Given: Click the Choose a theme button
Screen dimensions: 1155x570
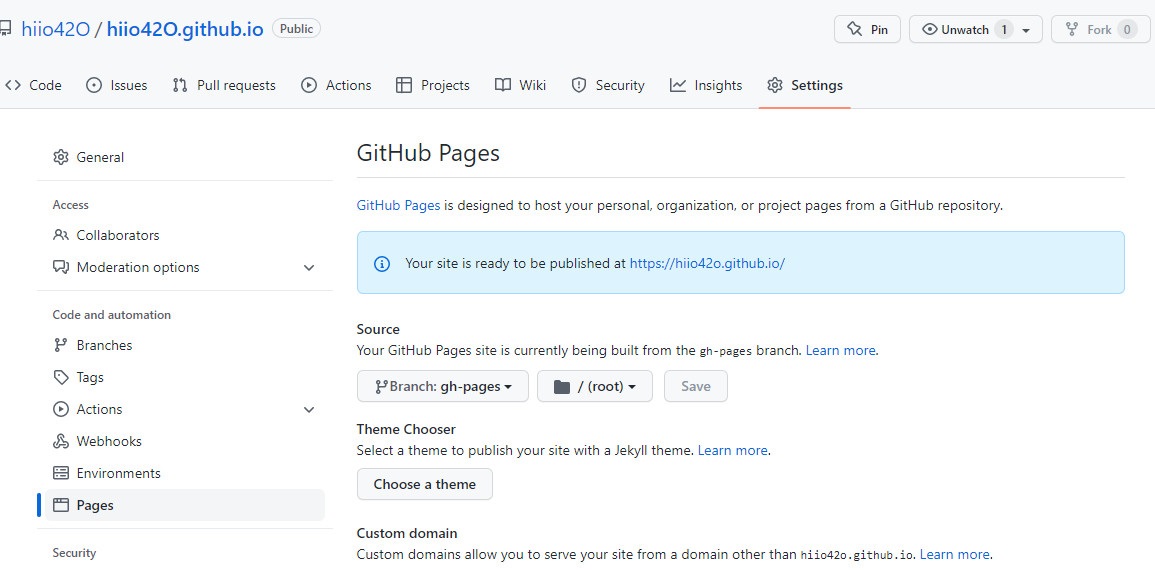Looking at the screenshot, I should tap(425, 485).
